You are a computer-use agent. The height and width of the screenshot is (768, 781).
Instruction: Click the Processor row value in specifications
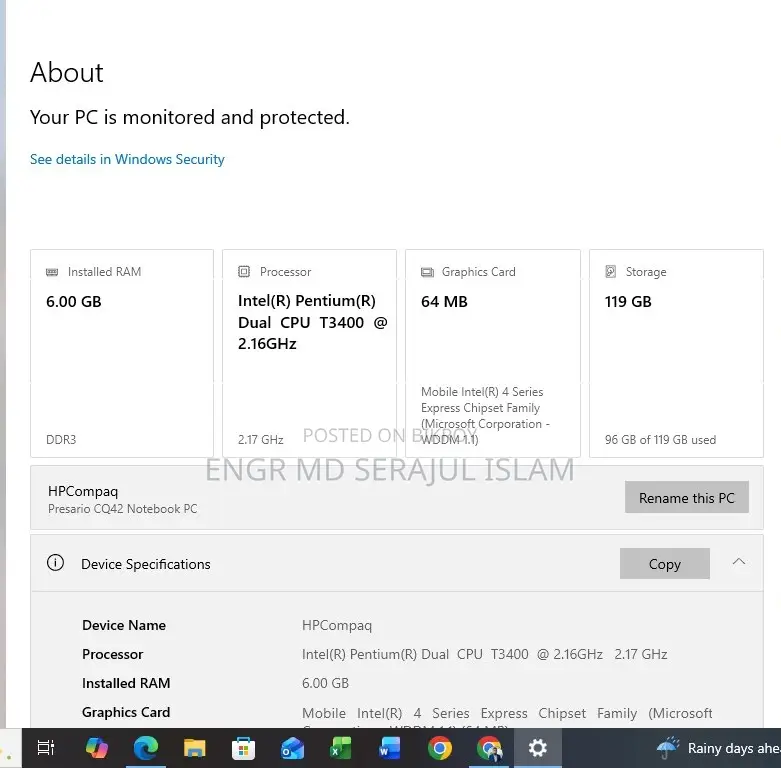484,654
